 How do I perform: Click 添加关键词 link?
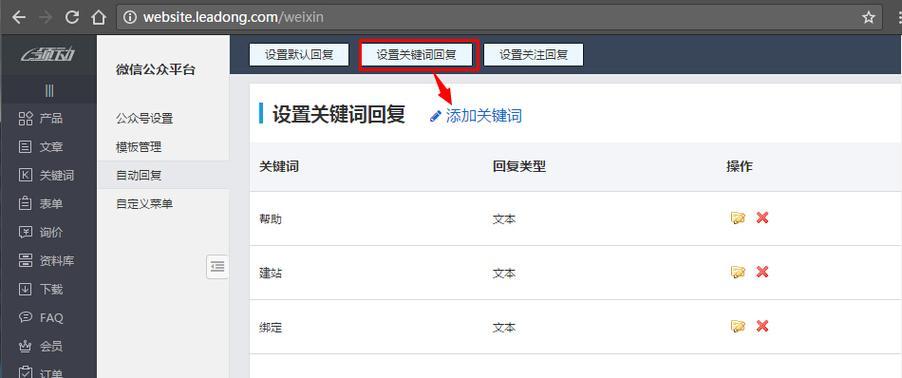click(476, 116)
